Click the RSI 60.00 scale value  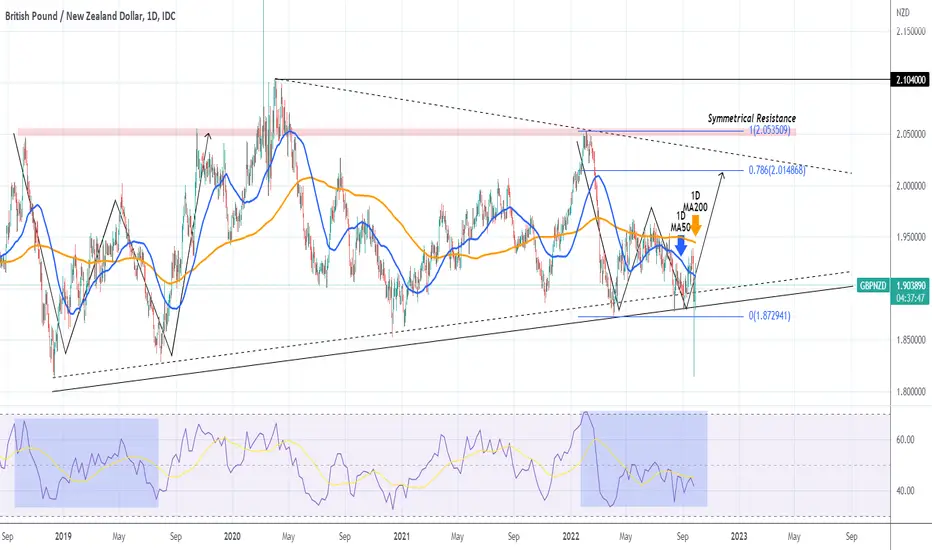point(905,440)
